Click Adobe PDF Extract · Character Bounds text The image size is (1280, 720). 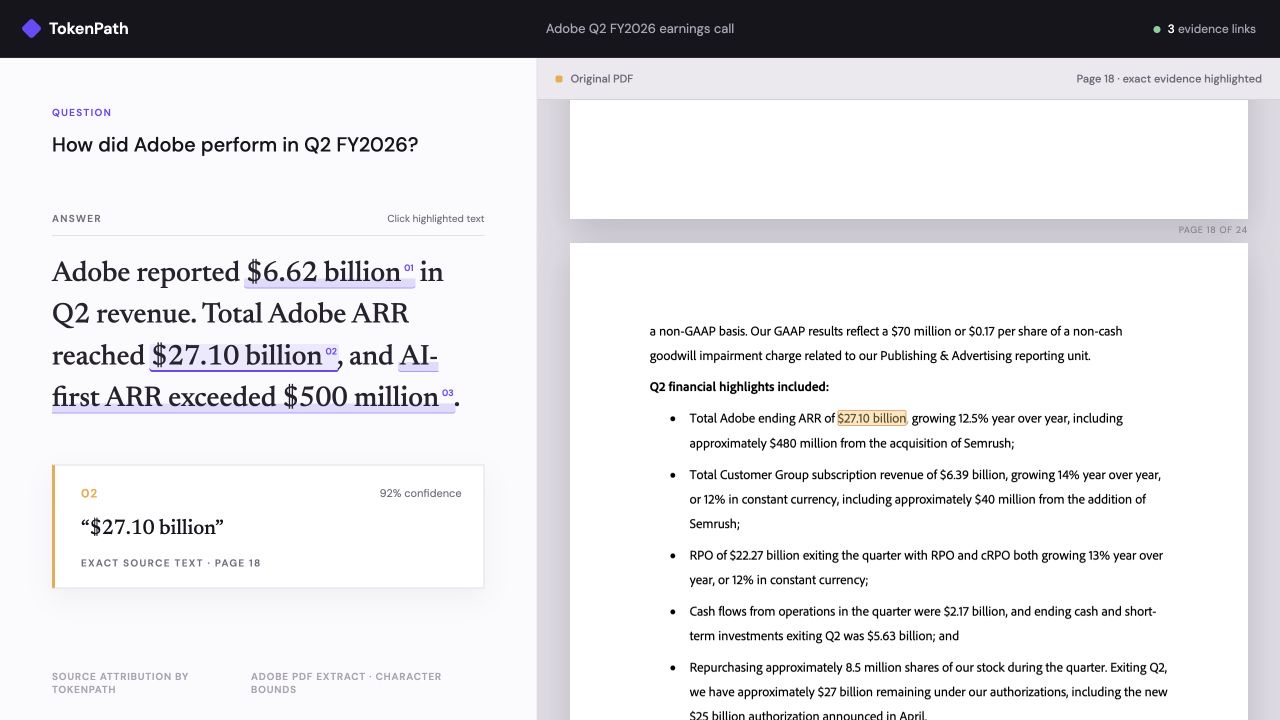click(346, 683)
